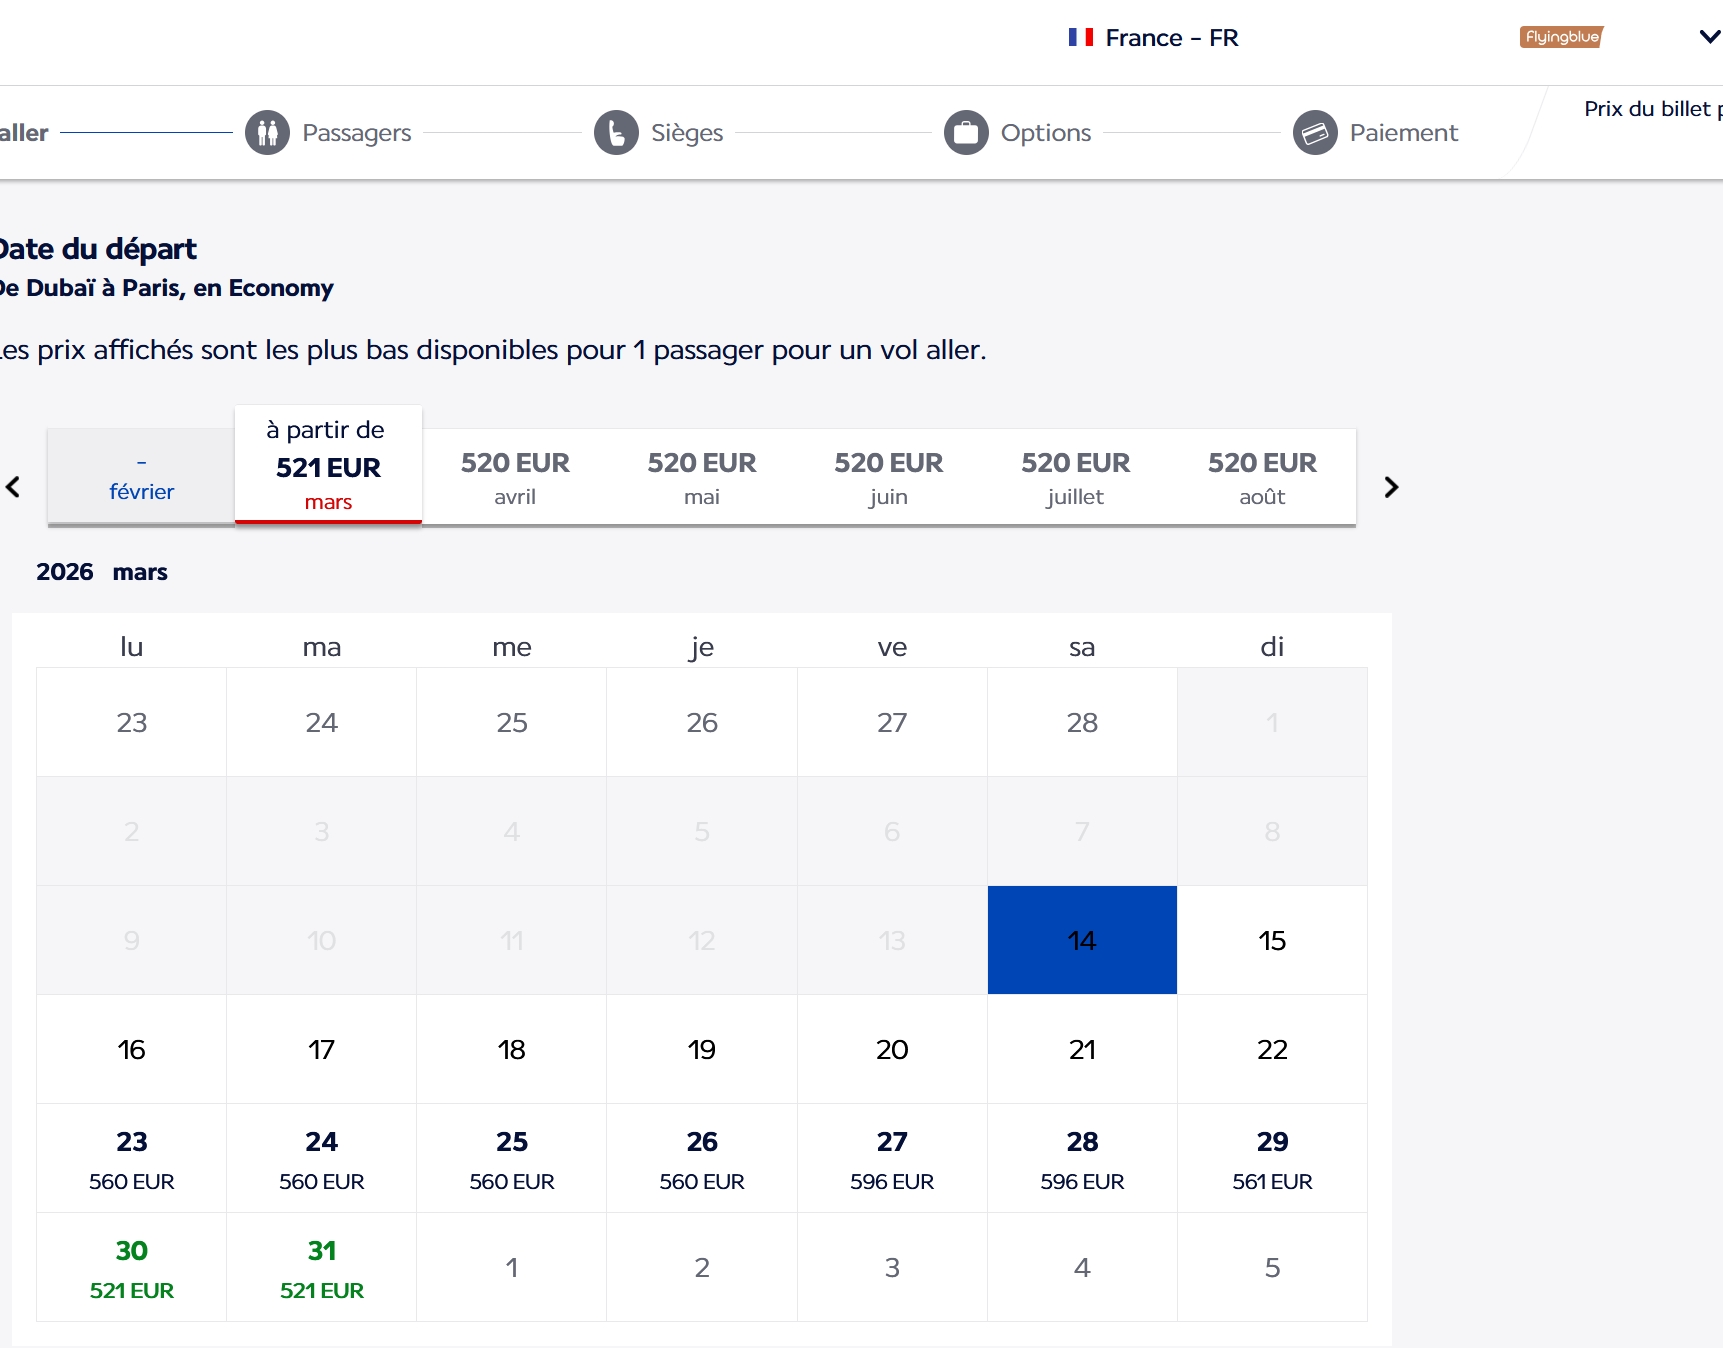
Task: Click the French flag icon
Action: (1080, 37)
